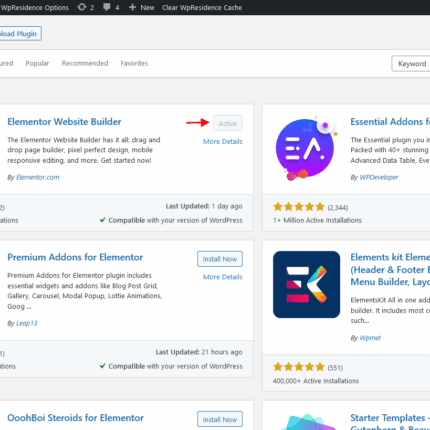The image size is (430, 430).
Task: Visit the Elementor.com author link
Action: 38,177
